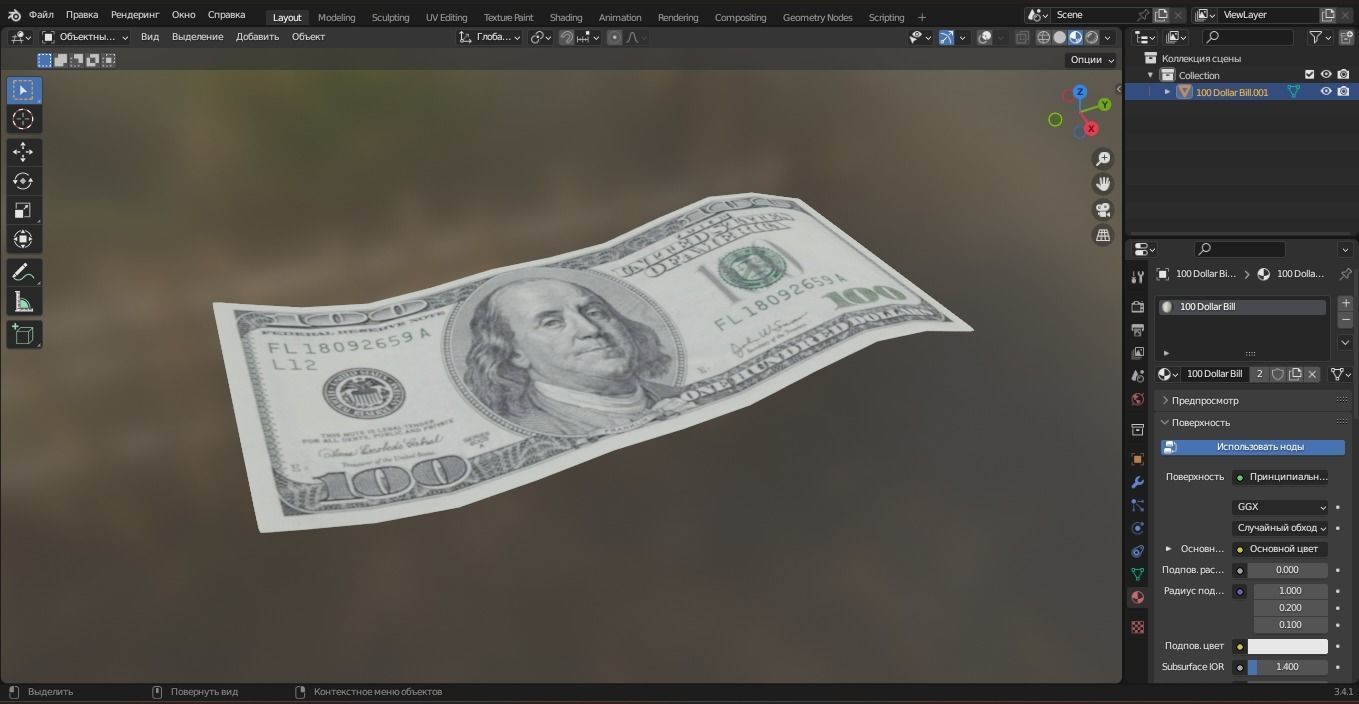Open the Material properties tab

1137,597
